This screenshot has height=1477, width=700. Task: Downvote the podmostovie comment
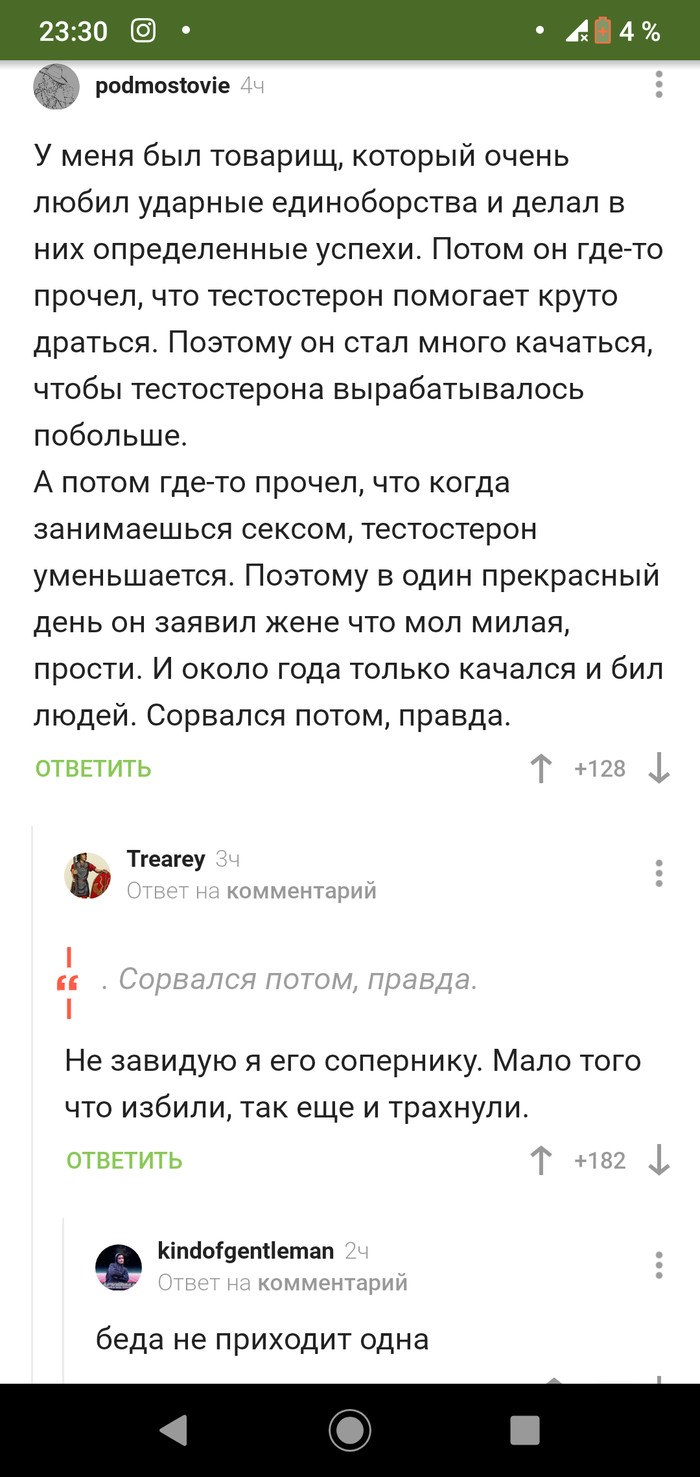point(658,768)
